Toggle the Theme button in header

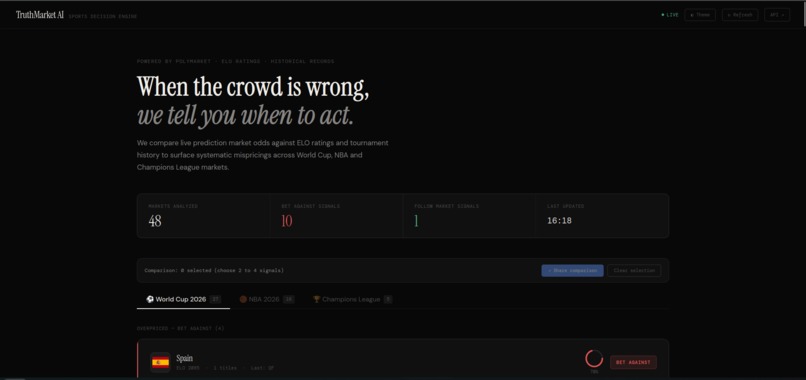[700, 15]
